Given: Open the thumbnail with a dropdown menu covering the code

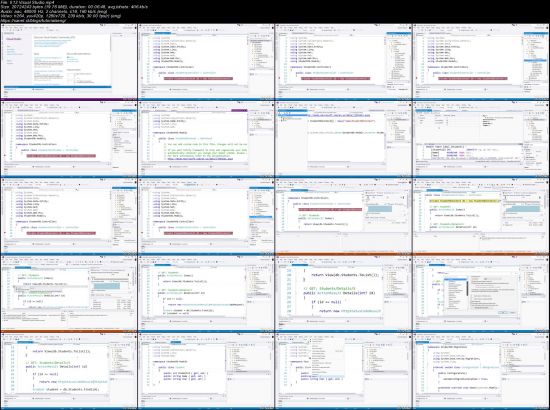Looking at the screenshot, I should click(343, 370).
